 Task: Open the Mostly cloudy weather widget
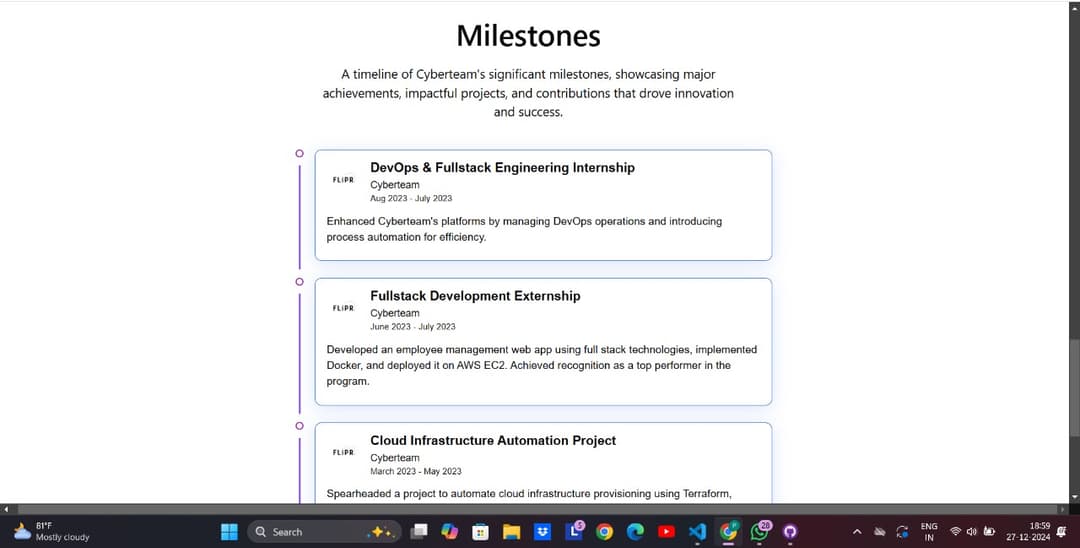(x=50, y=532)
